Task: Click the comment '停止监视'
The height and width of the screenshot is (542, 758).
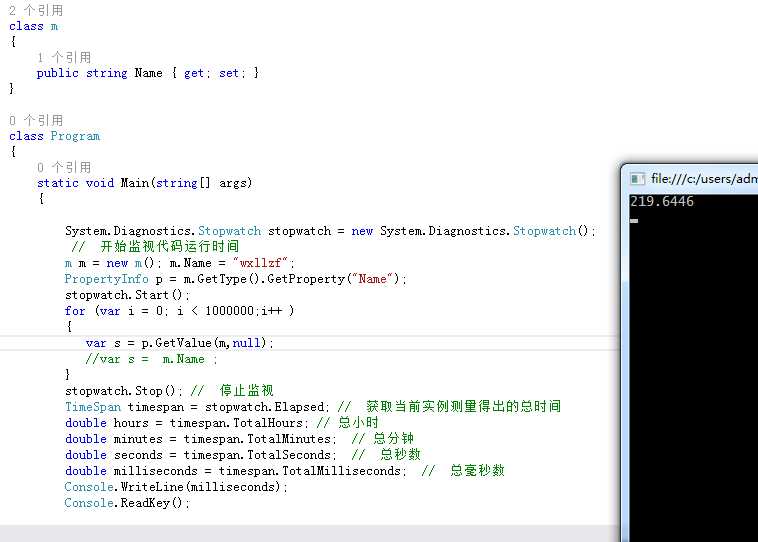Action: [x=247, y=391]
